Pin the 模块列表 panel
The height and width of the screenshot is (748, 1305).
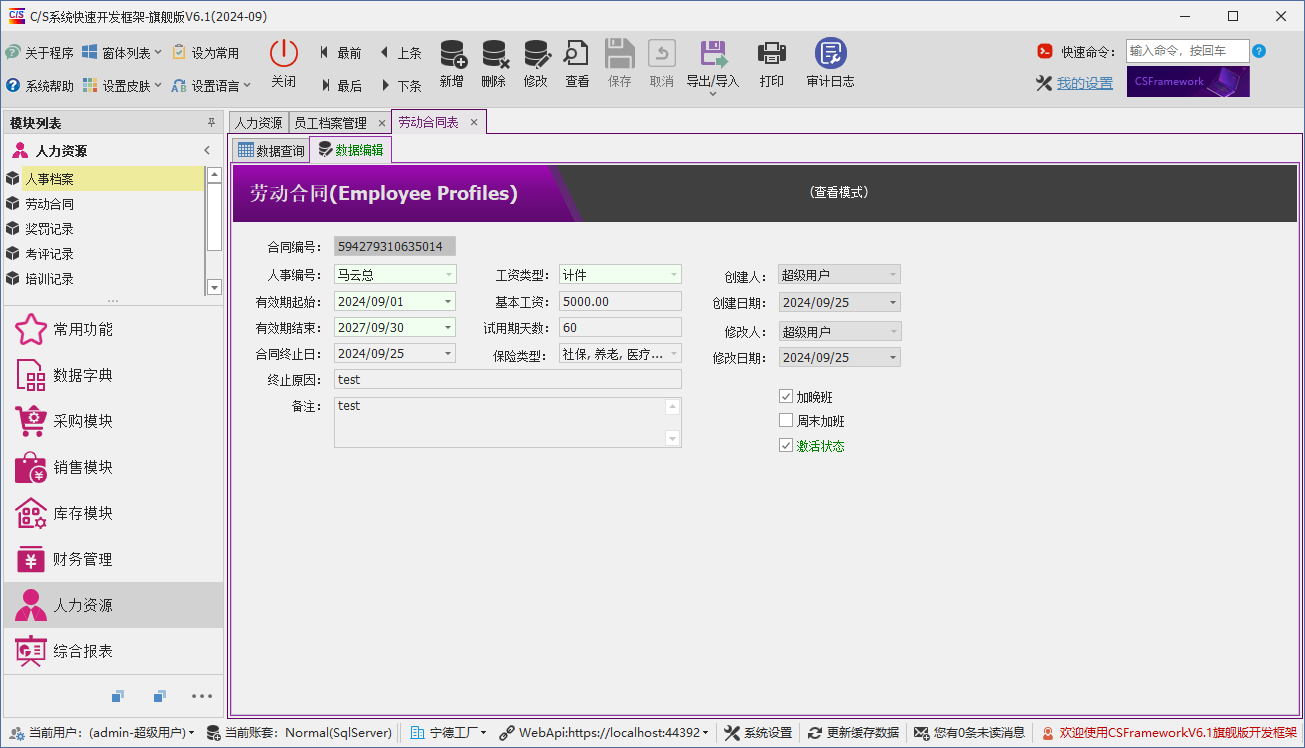[x=211, y=123]
